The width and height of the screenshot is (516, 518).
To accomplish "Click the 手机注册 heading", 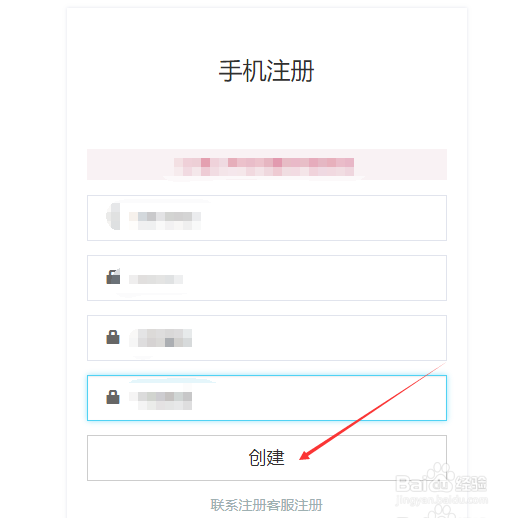I will click(266, 71).
